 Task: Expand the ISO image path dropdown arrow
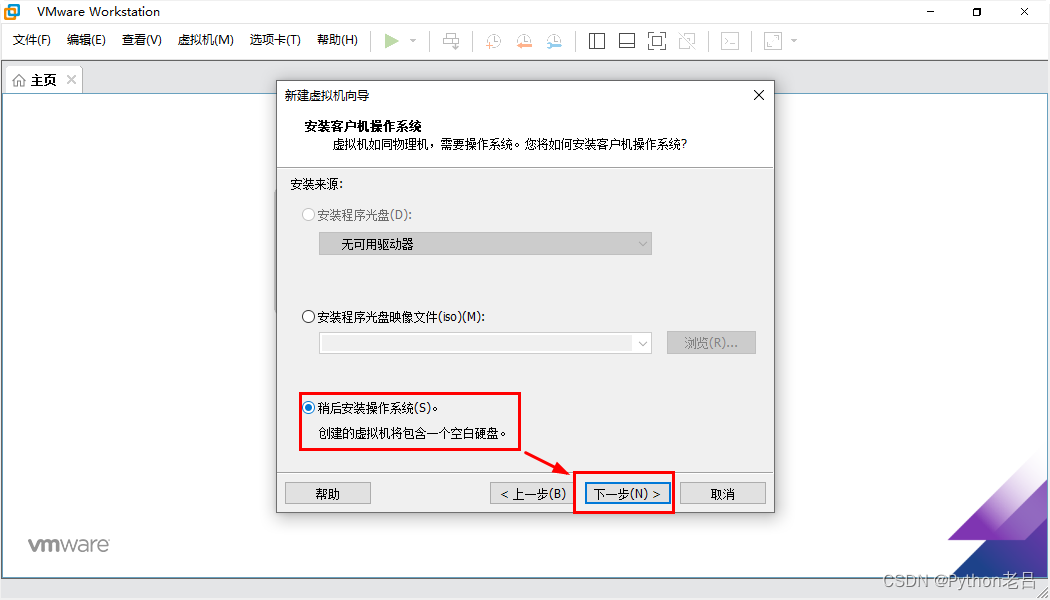pyautogui.click(x=643, y=344)
